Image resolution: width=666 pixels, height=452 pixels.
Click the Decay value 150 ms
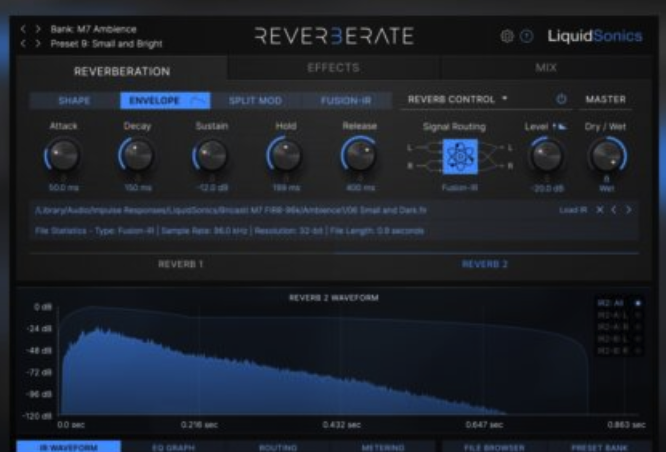(138, 187)
